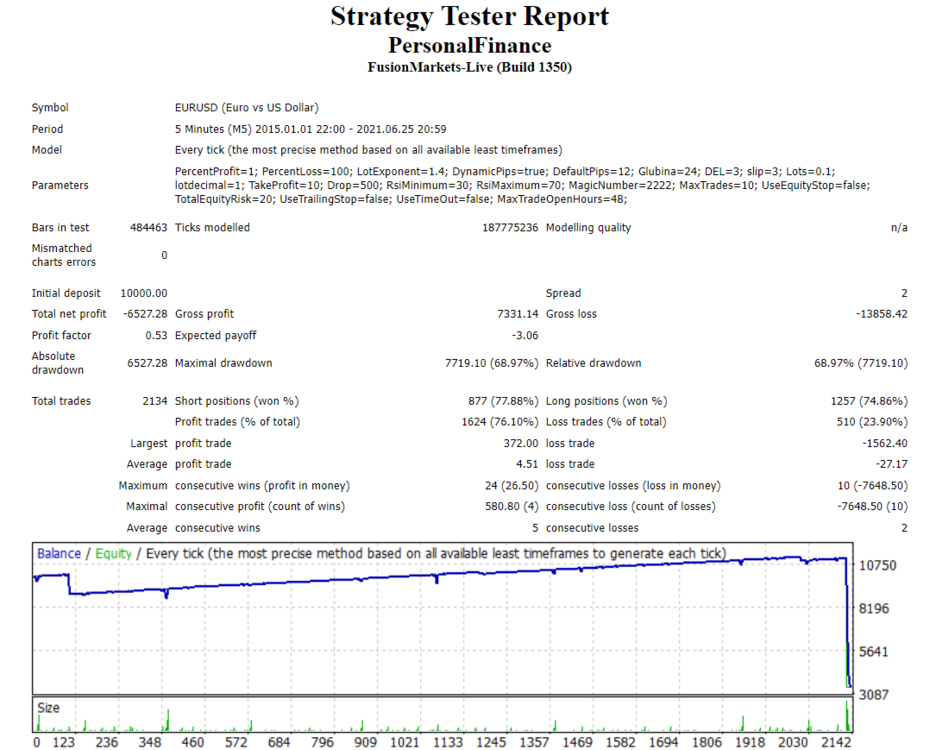
Task: Select consecutive losses value '10 (-7648.50)'
Action: click(873, 486)
